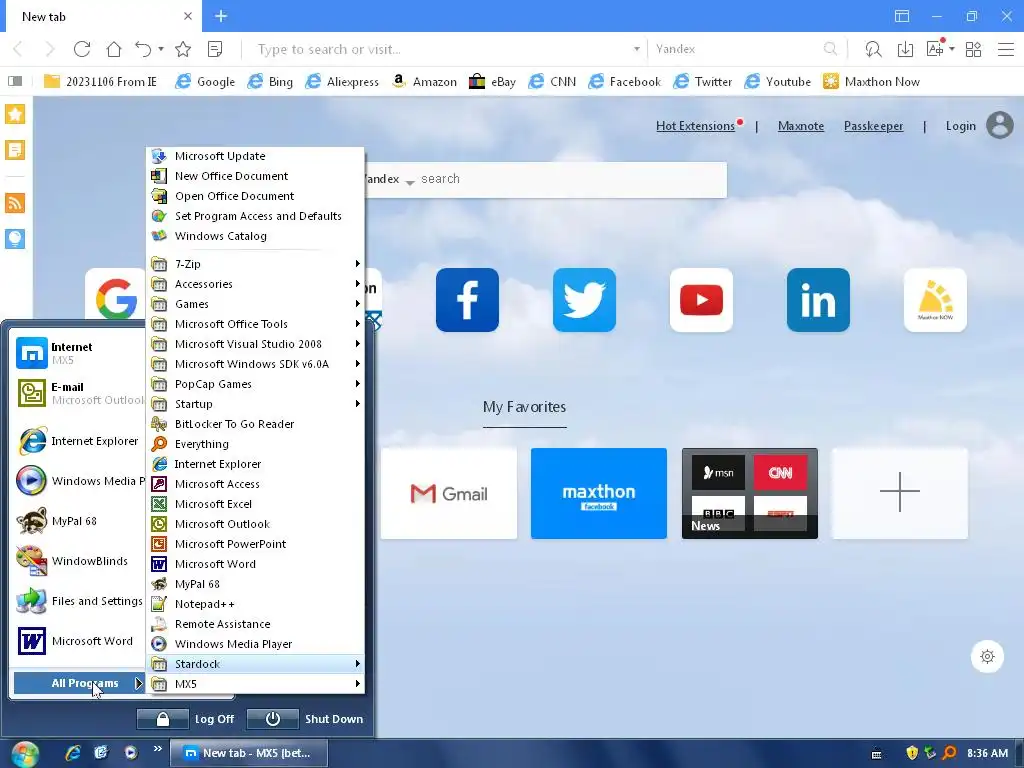The height and width of the screenshot is (768, 1024).
Task: Open the Favorites star in sidebar
Action: pos(15,114)
